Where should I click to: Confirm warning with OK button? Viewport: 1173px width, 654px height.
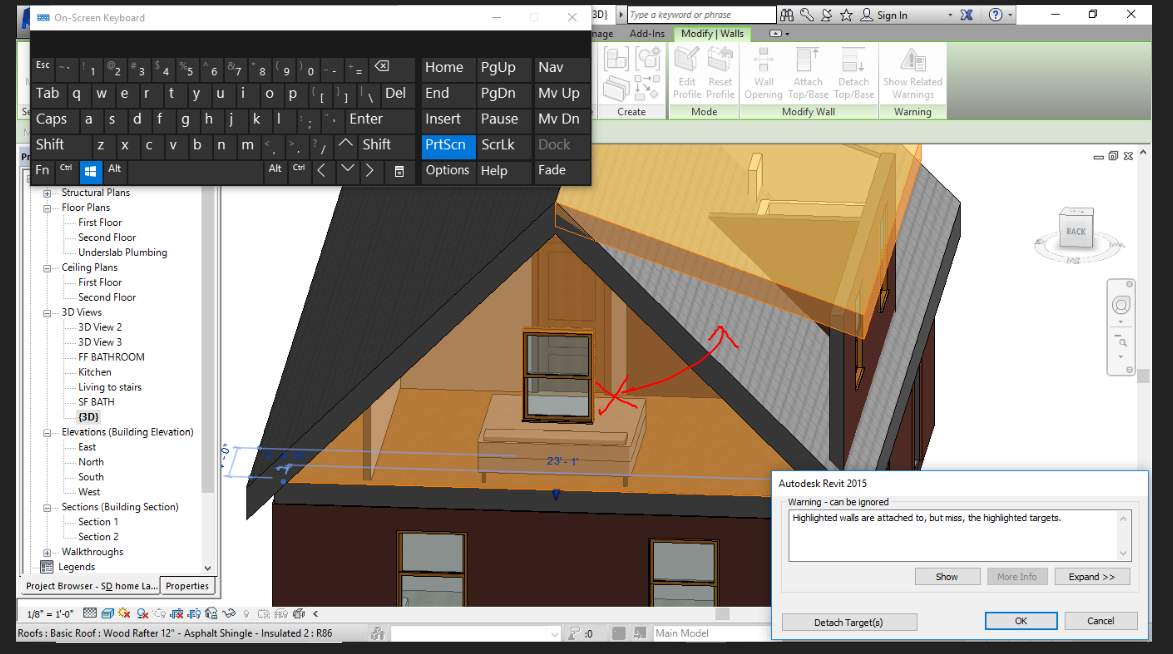click(1020, 621)
